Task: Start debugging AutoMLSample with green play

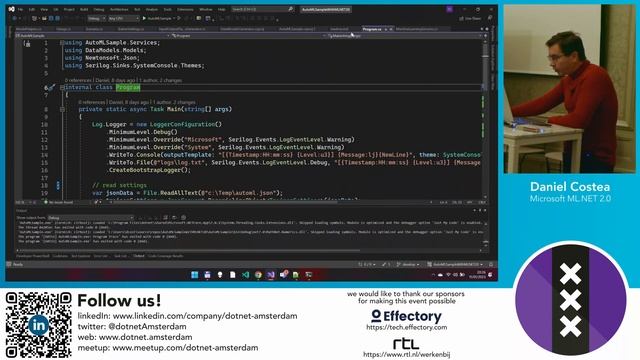Action: click(x=157, y=18)
